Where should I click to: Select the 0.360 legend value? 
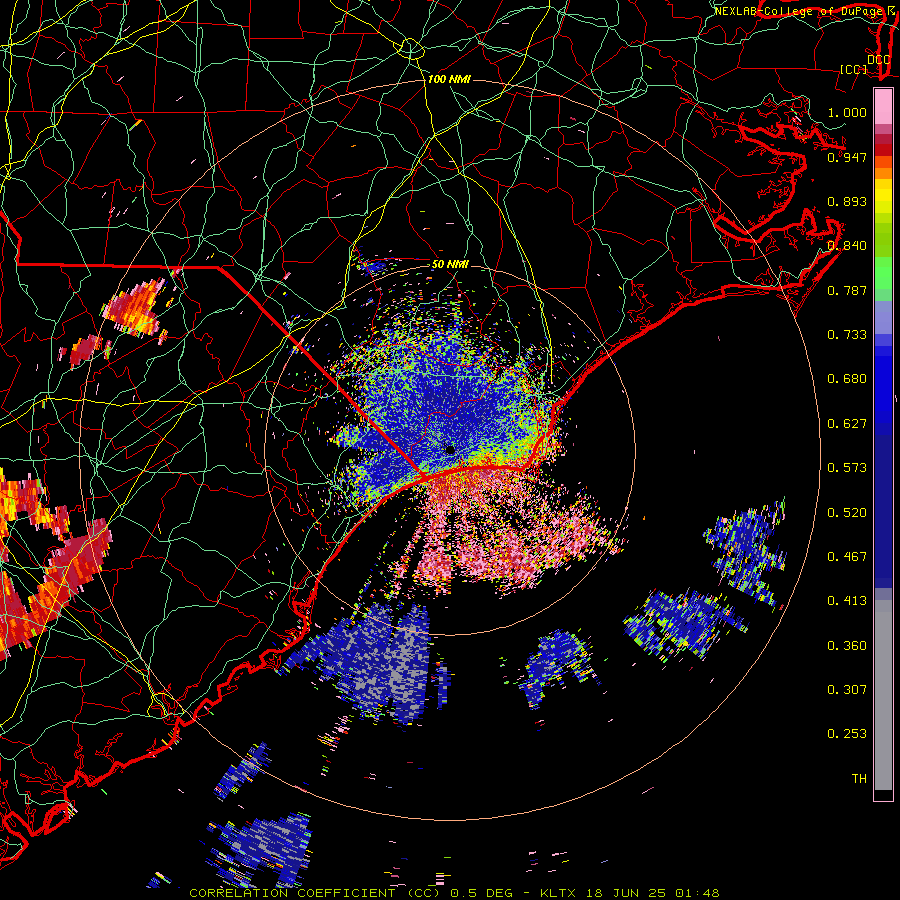847,645
